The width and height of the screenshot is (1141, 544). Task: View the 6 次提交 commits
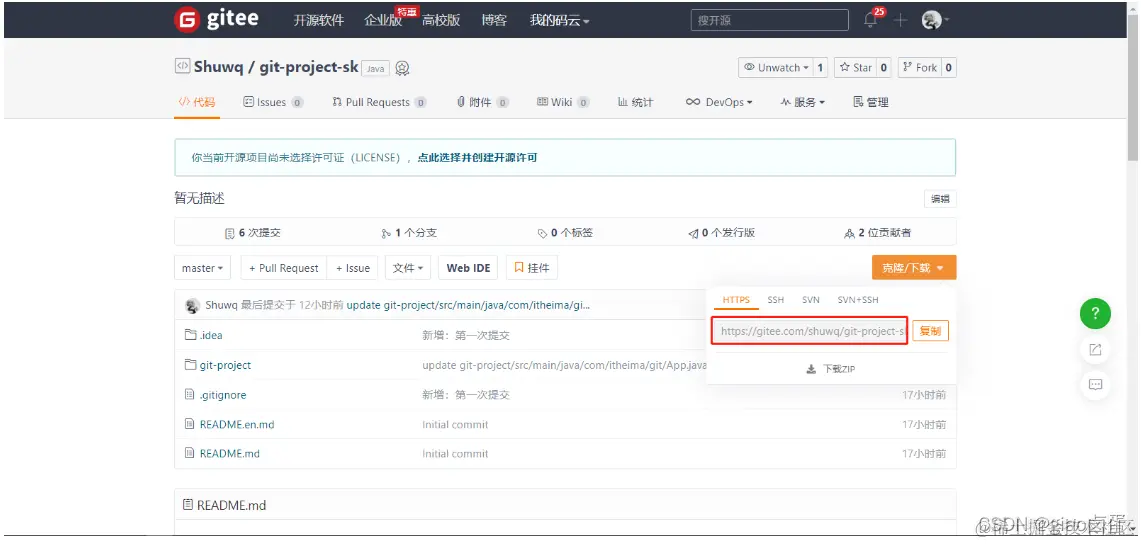coord(253,233)
